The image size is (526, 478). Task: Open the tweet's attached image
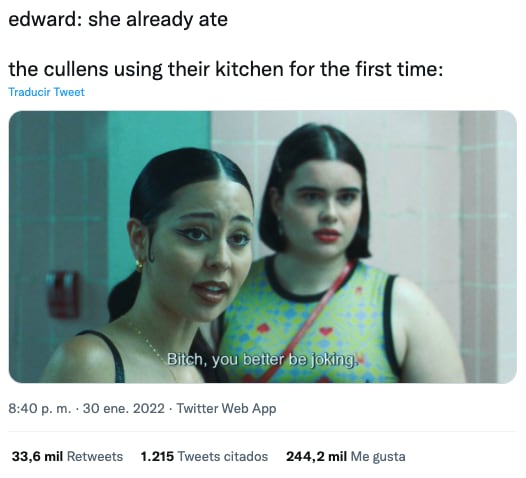263,247
